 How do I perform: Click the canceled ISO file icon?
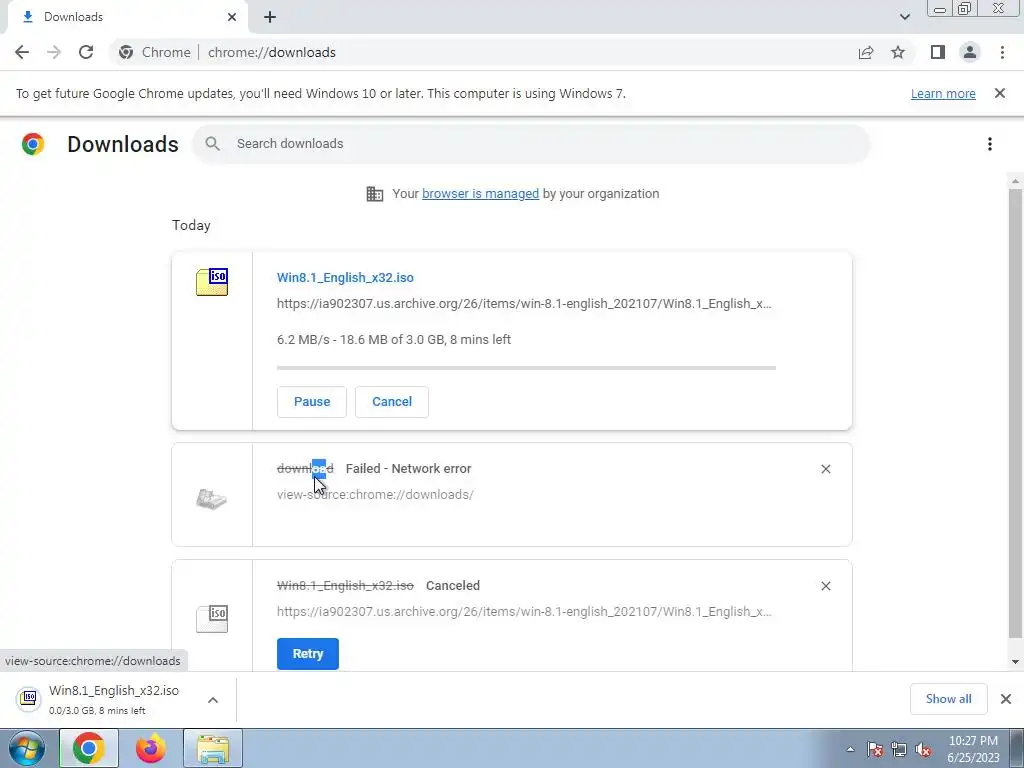(212, 617)
